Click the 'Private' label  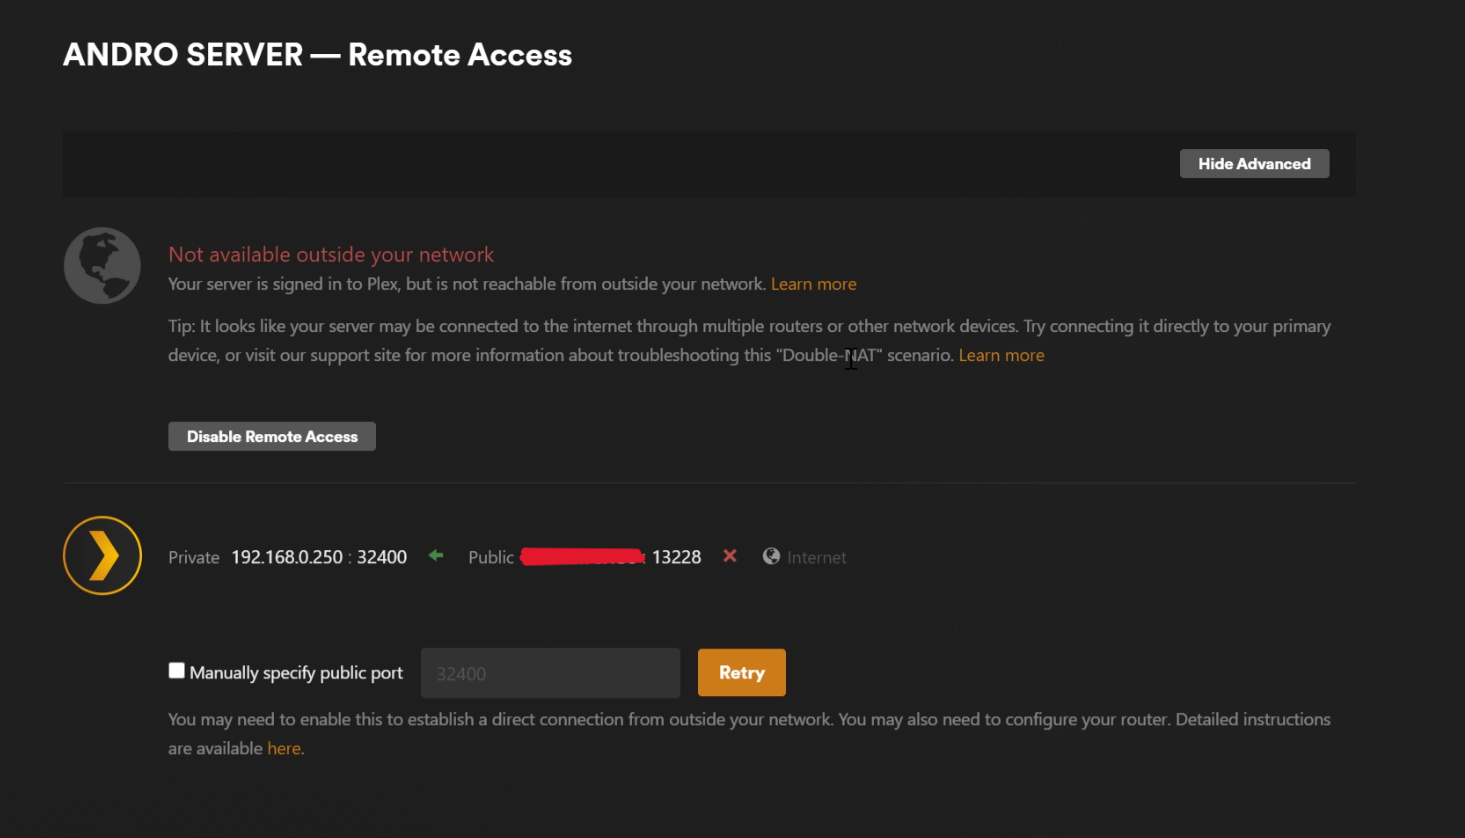click(194, 557)
